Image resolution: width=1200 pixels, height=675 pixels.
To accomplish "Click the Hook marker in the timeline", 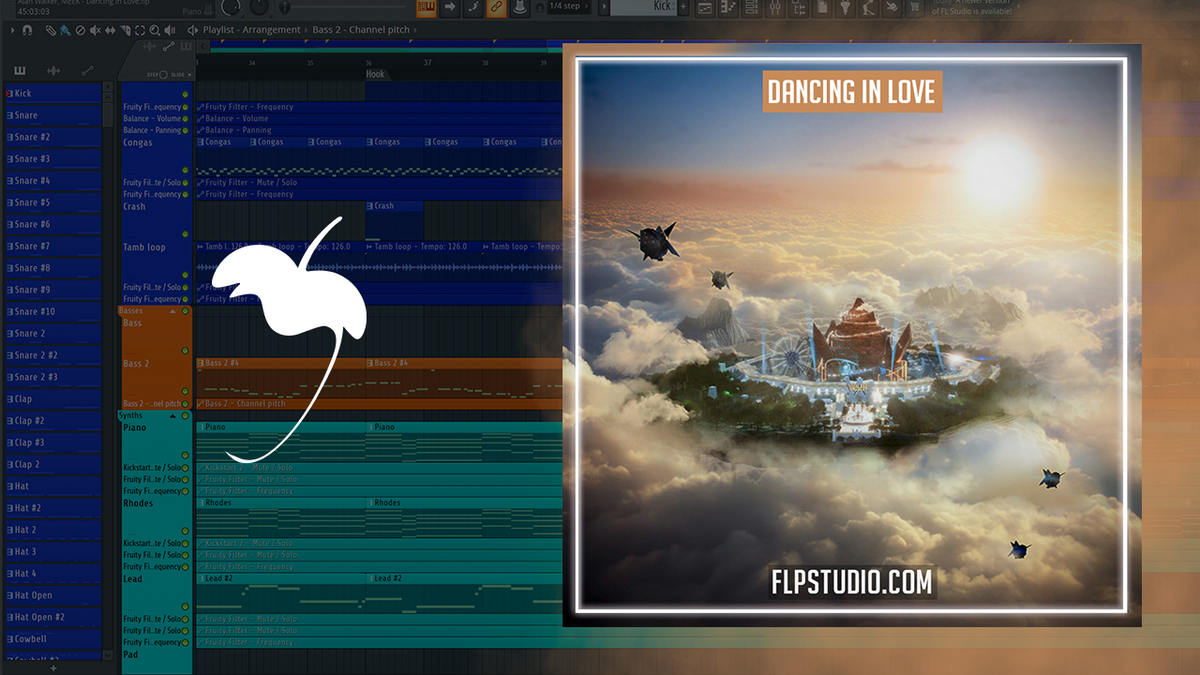I will (376, 73).
